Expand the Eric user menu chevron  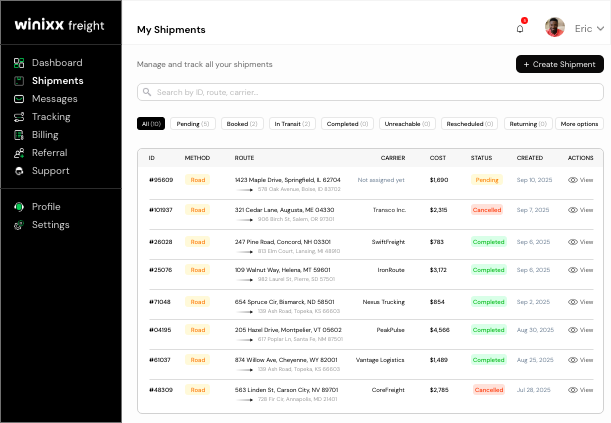pyautogui.click(x=600, y=29)
